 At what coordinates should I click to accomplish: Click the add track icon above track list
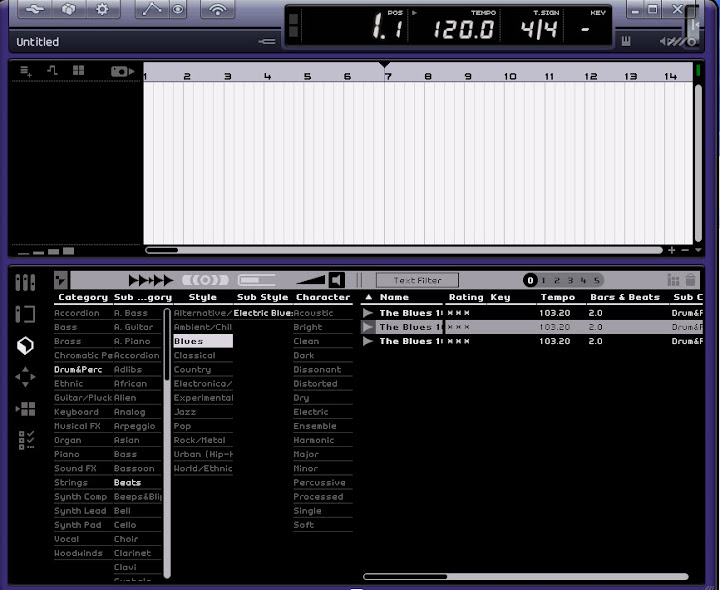pos(26,71)
